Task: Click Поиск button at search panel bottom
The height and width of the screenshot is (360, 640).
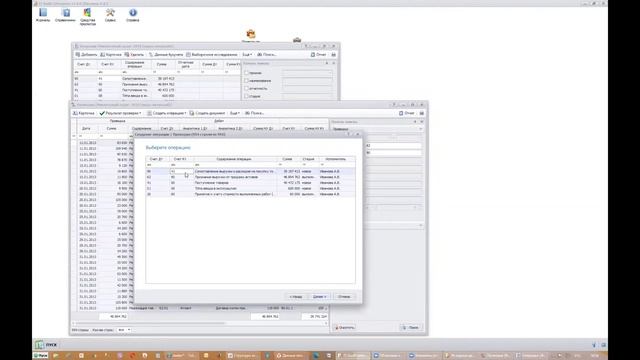Action: click(411, 327)
